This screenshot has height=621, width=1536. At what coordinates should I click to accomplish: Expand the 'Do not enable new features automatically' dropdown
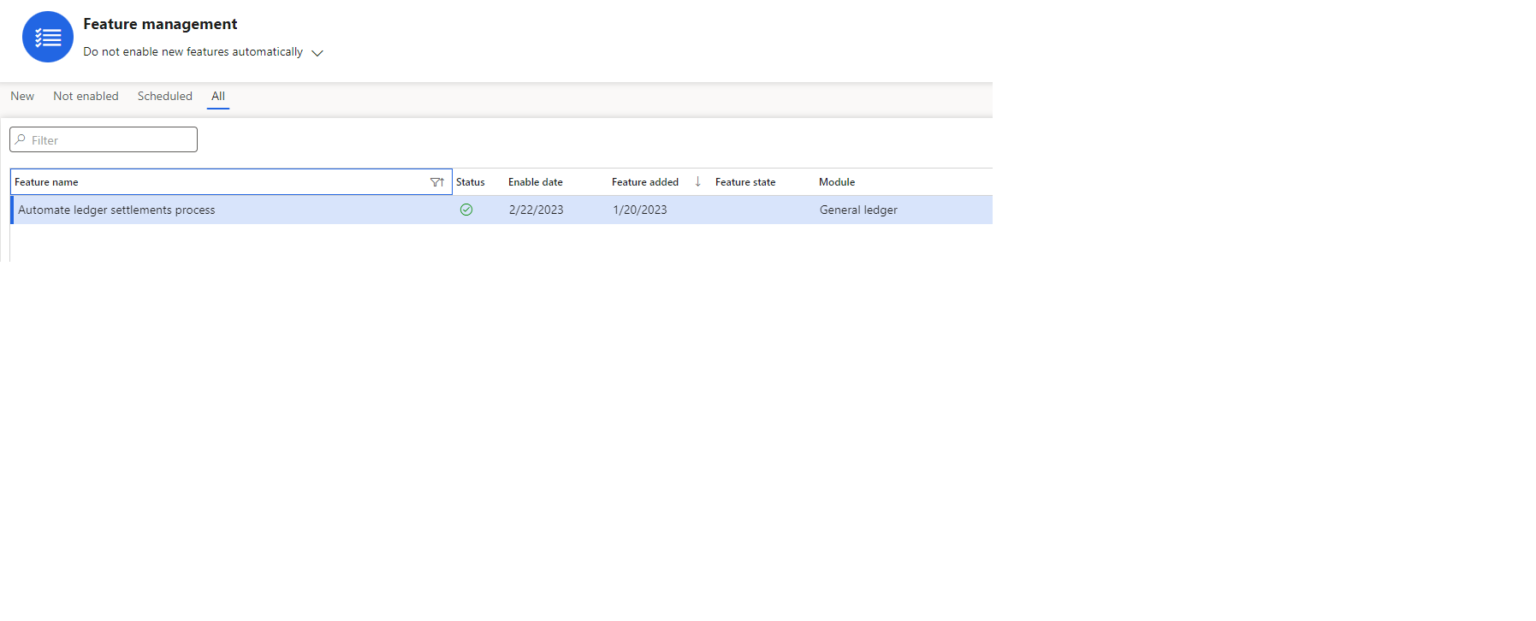tap(317, 53)
